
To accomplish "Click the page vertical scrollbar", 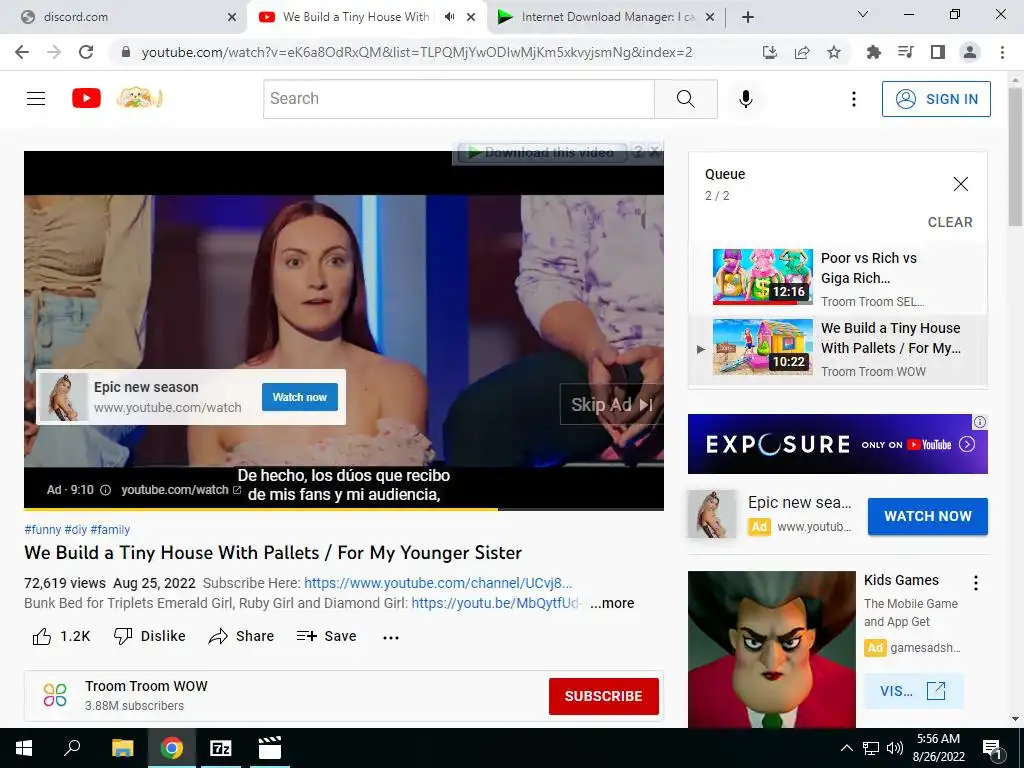I will [x=1015, y=157].
